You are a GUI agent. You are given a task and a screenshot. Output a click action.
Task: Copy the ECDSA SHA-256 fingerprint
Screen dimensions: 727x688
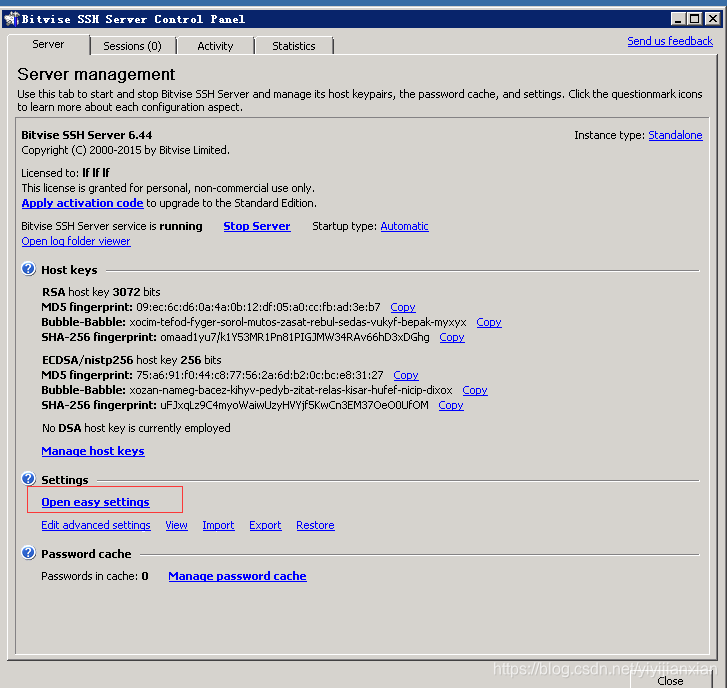[451, 405]
